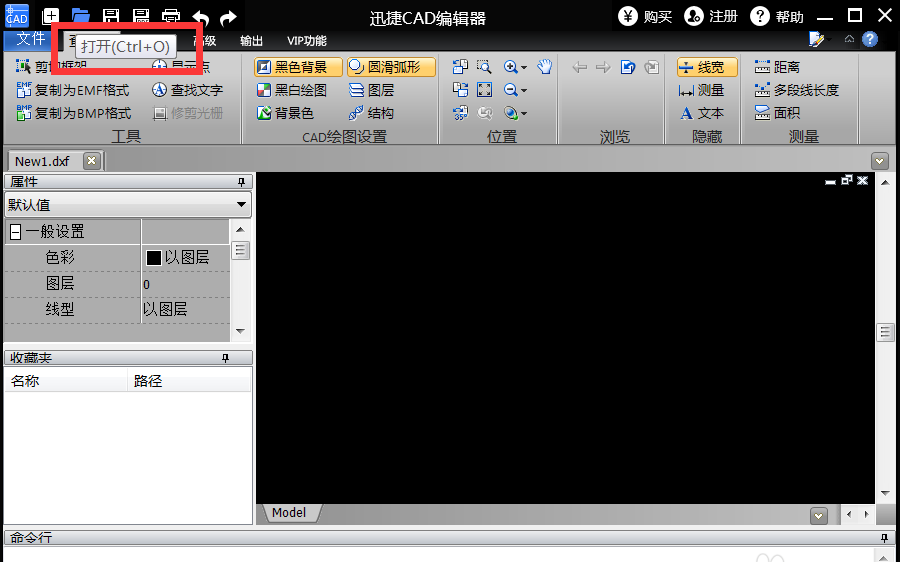Click the 查找文字 find text tool
Viewport: 900px width, 562px height.
[x=187, y=90]
